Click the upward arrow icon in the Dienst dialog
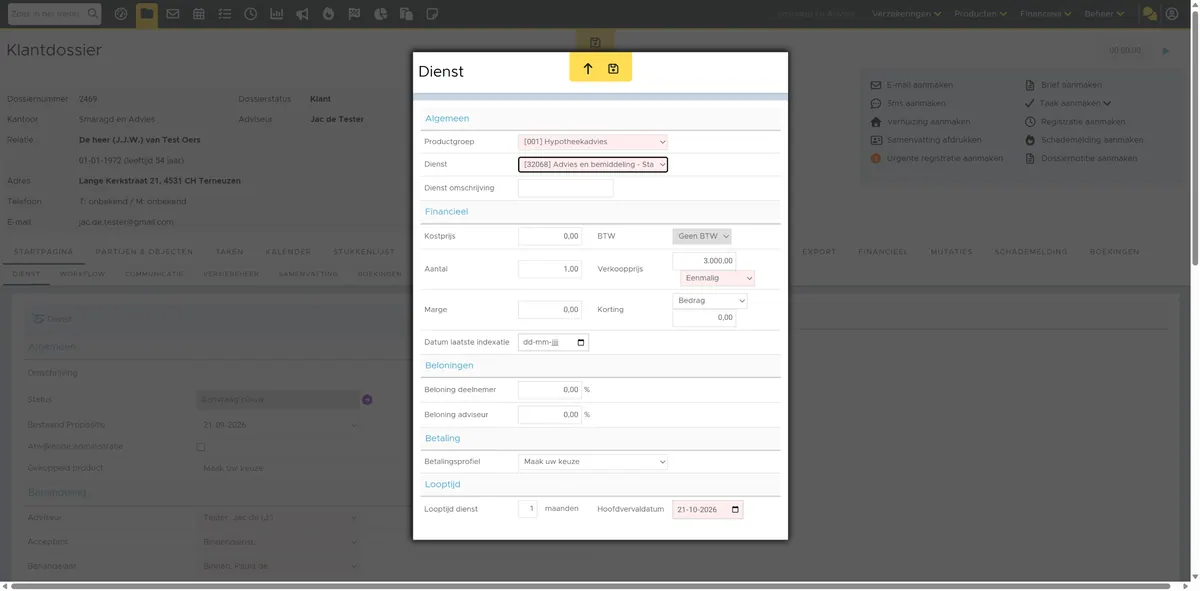The image size is (1200, 591). pos(588,69)
